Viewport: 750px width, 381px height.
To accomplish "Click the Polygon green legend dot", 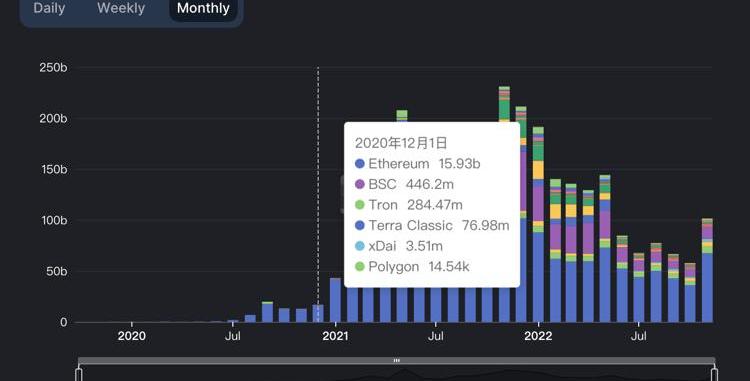I will point(360,266).
